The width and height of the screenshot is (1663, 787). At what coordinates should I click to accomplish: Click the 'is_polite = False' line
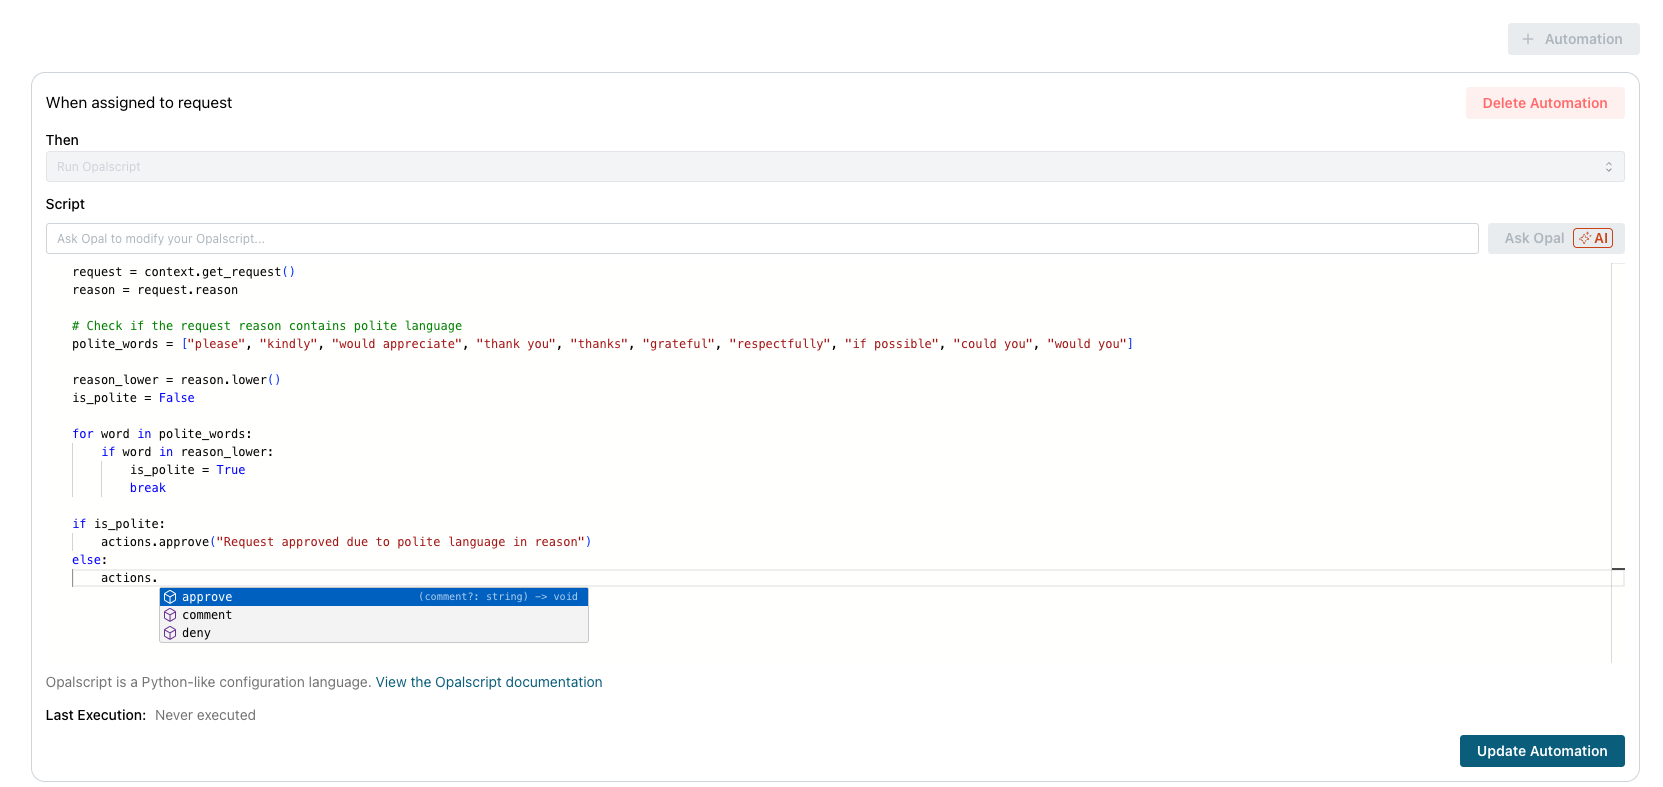[133, 398]
